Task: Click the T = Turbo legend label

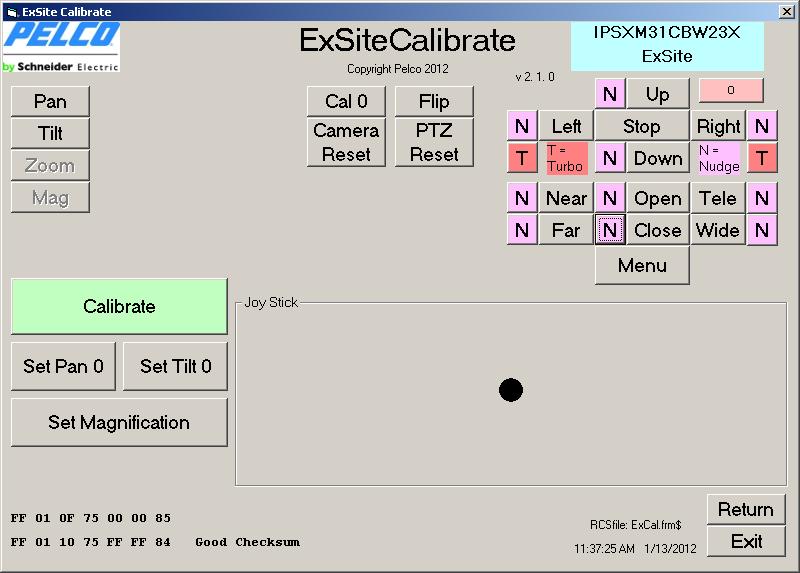Action: [566, 158]
